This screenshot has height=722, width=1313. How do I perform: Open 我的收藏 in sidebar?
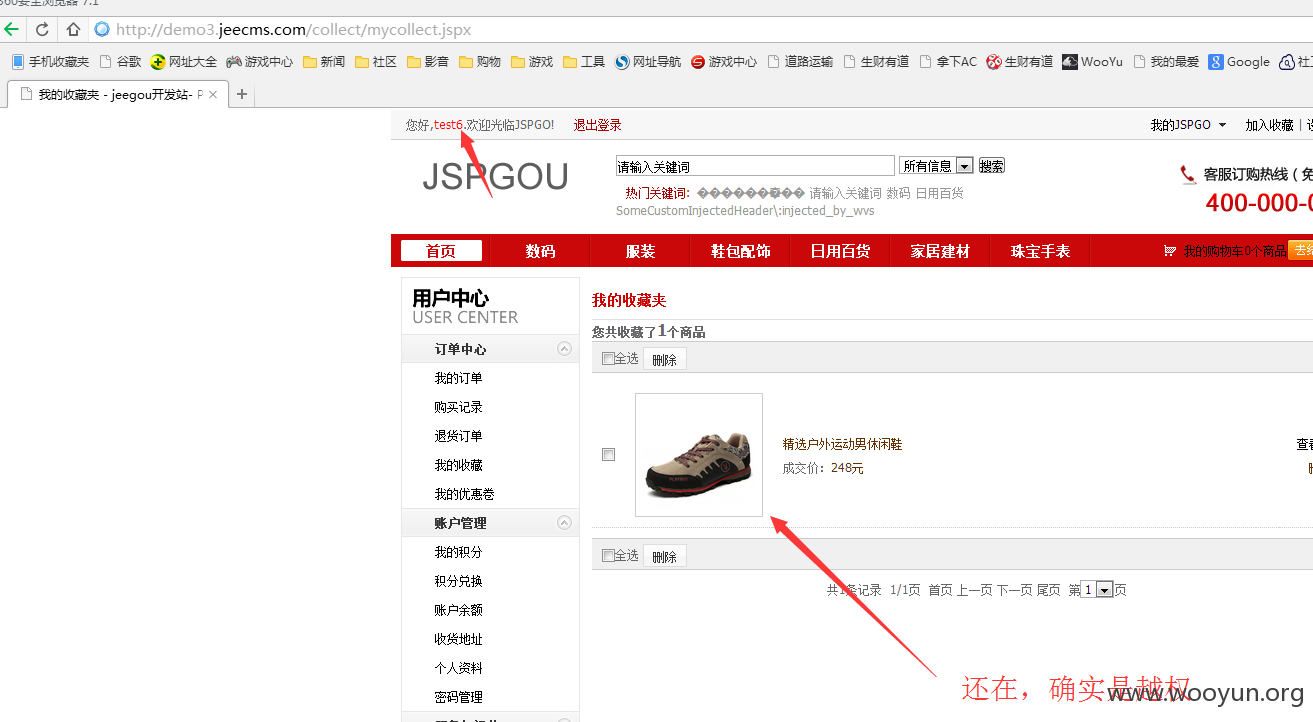(459, 465)
